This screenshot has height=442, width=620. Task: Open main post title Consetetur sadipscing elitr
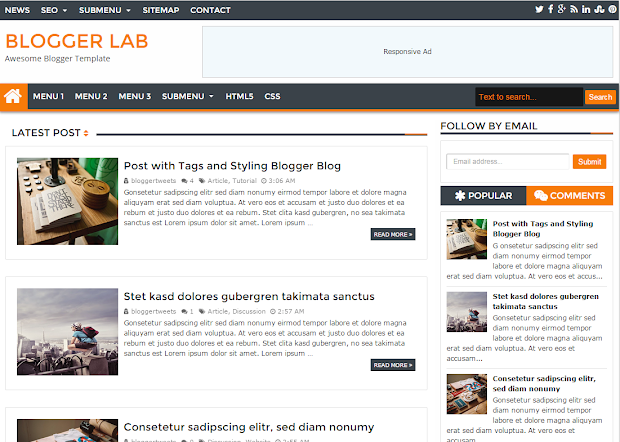pos(249,427)
